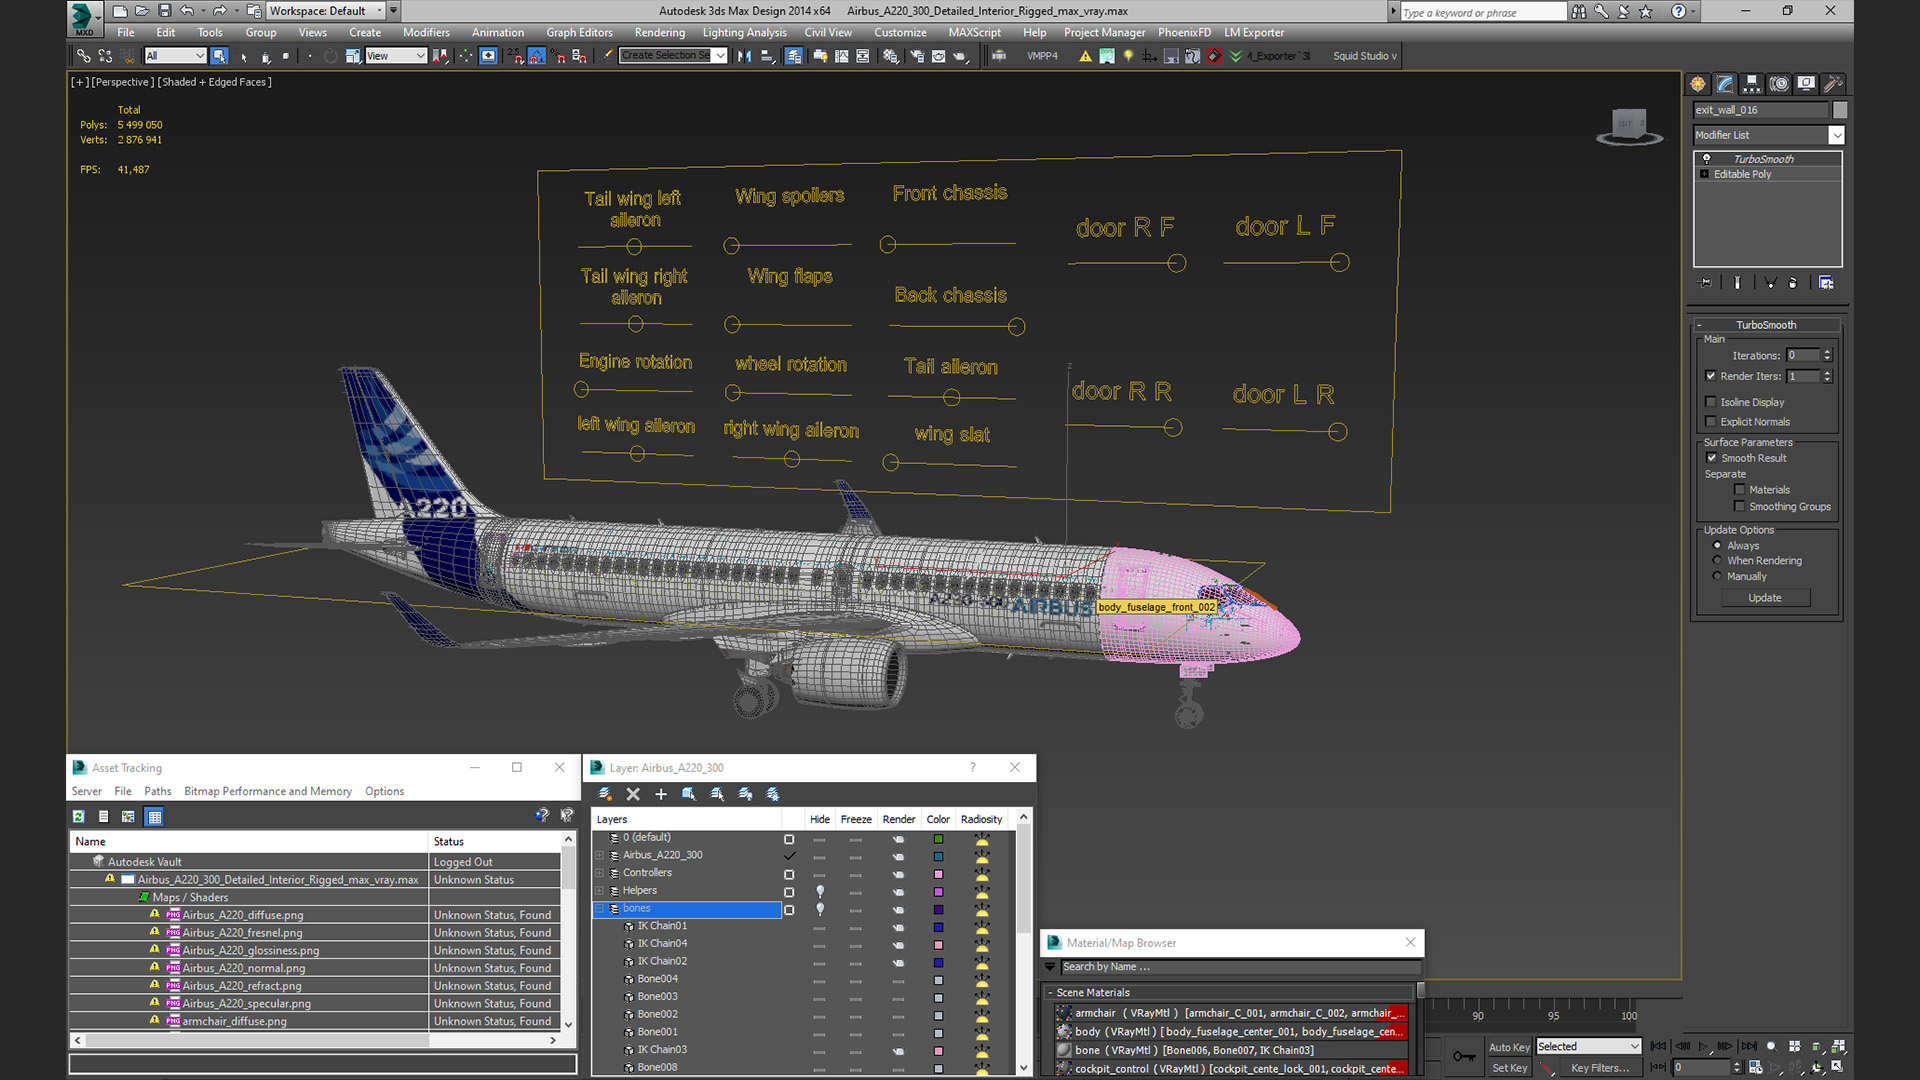Unhide the Helpers layer via lightbulb
The image size is (1920, 1080).
pos(820,891)
